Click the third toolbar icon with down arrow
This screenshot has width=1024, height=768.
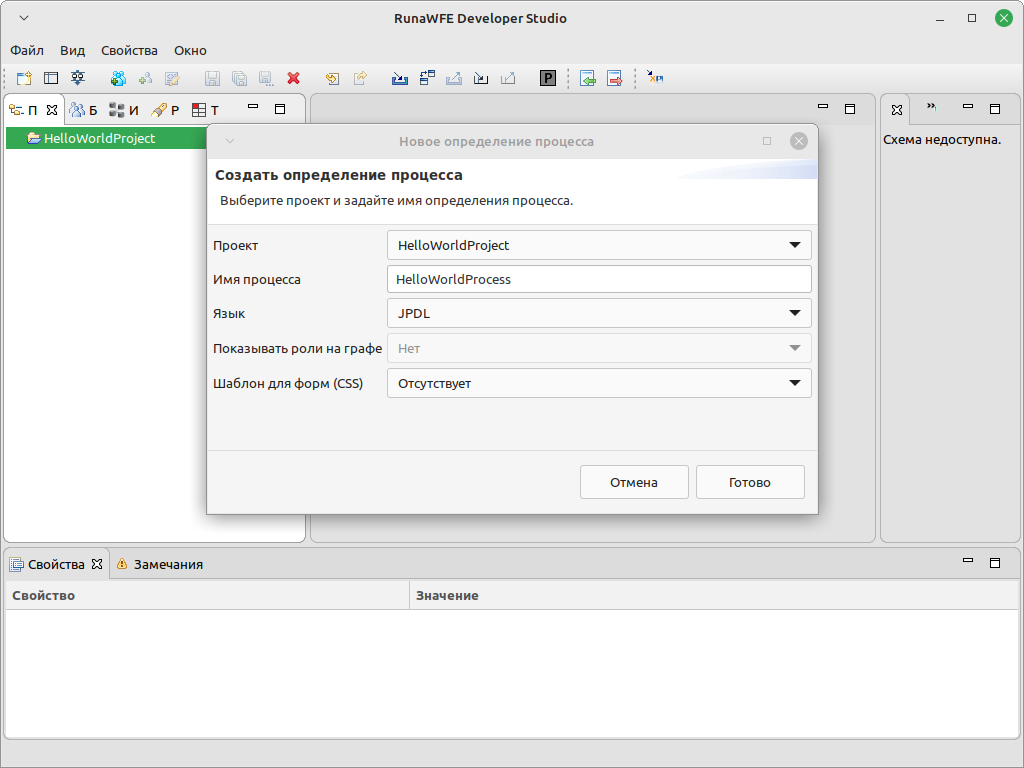pyautogui.click(x=78, y=78)
